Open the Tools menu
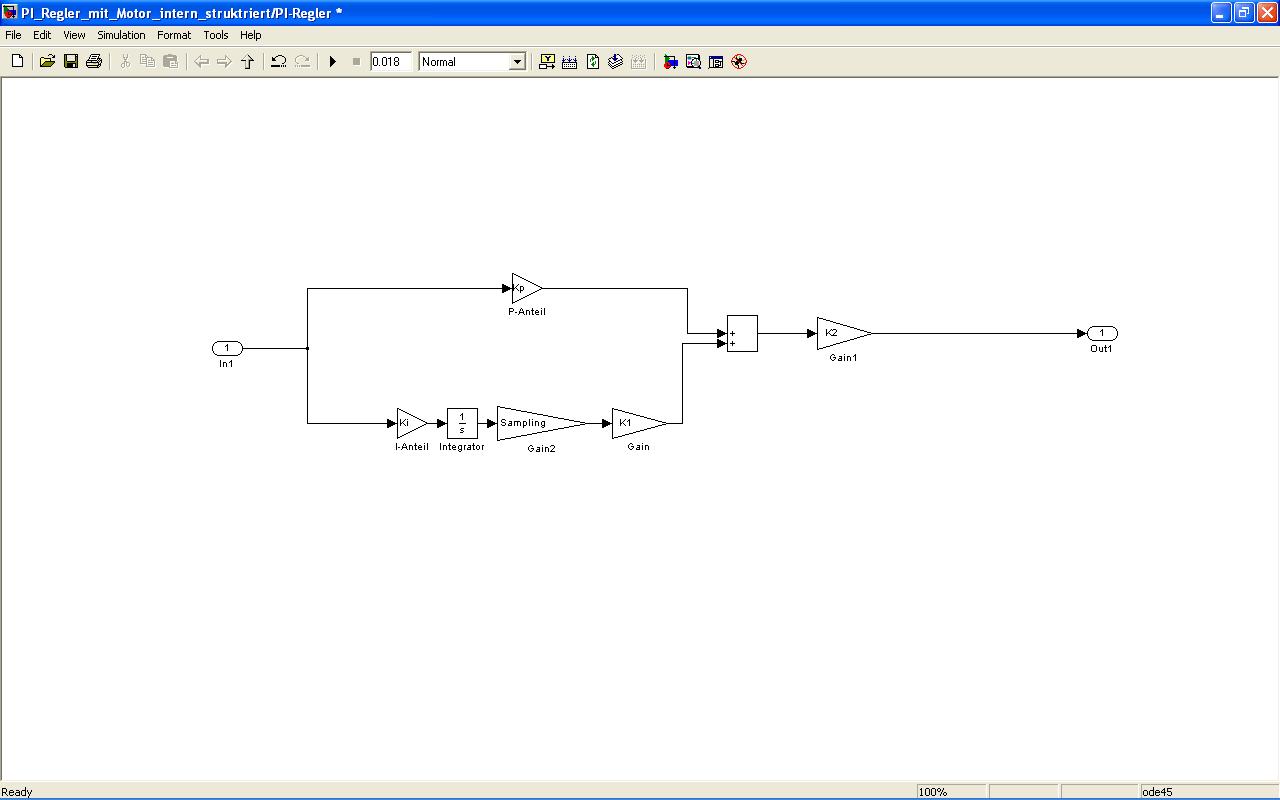 coord(216,35)
